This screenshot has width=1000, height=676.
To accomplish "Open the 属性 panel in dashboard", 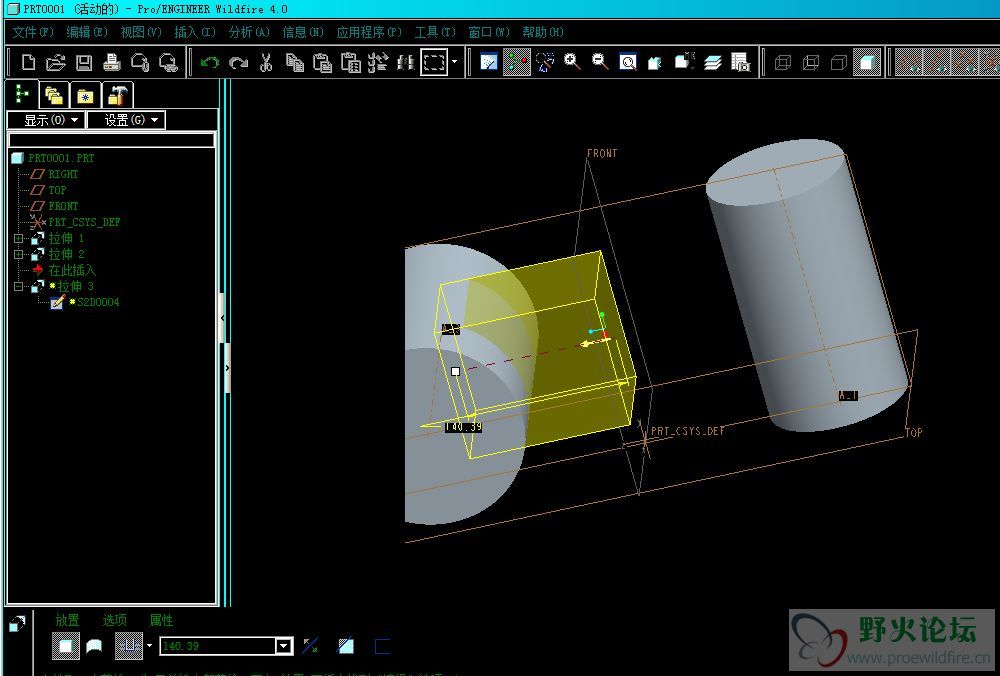I will coord(161,620).
